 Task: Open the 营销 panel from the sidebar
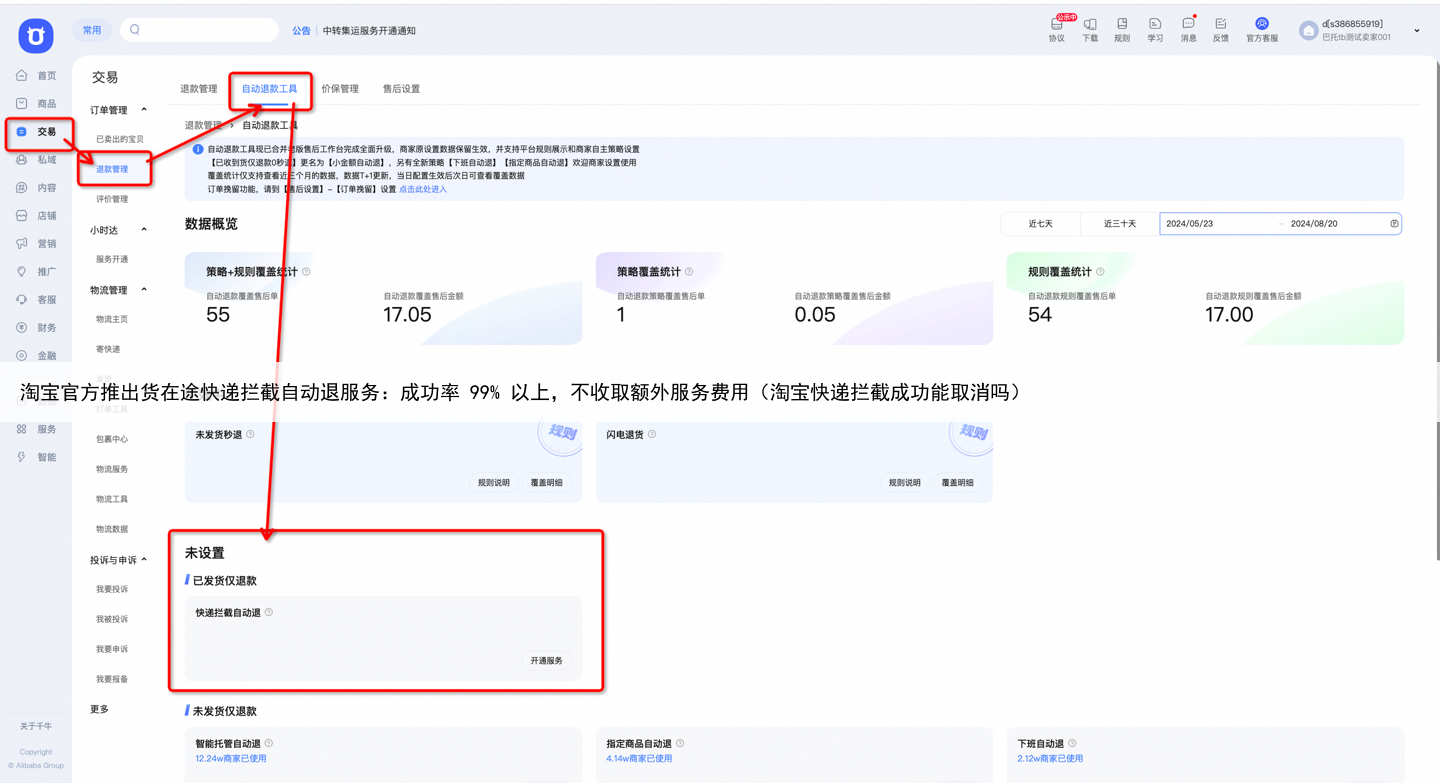pos(40,243)
